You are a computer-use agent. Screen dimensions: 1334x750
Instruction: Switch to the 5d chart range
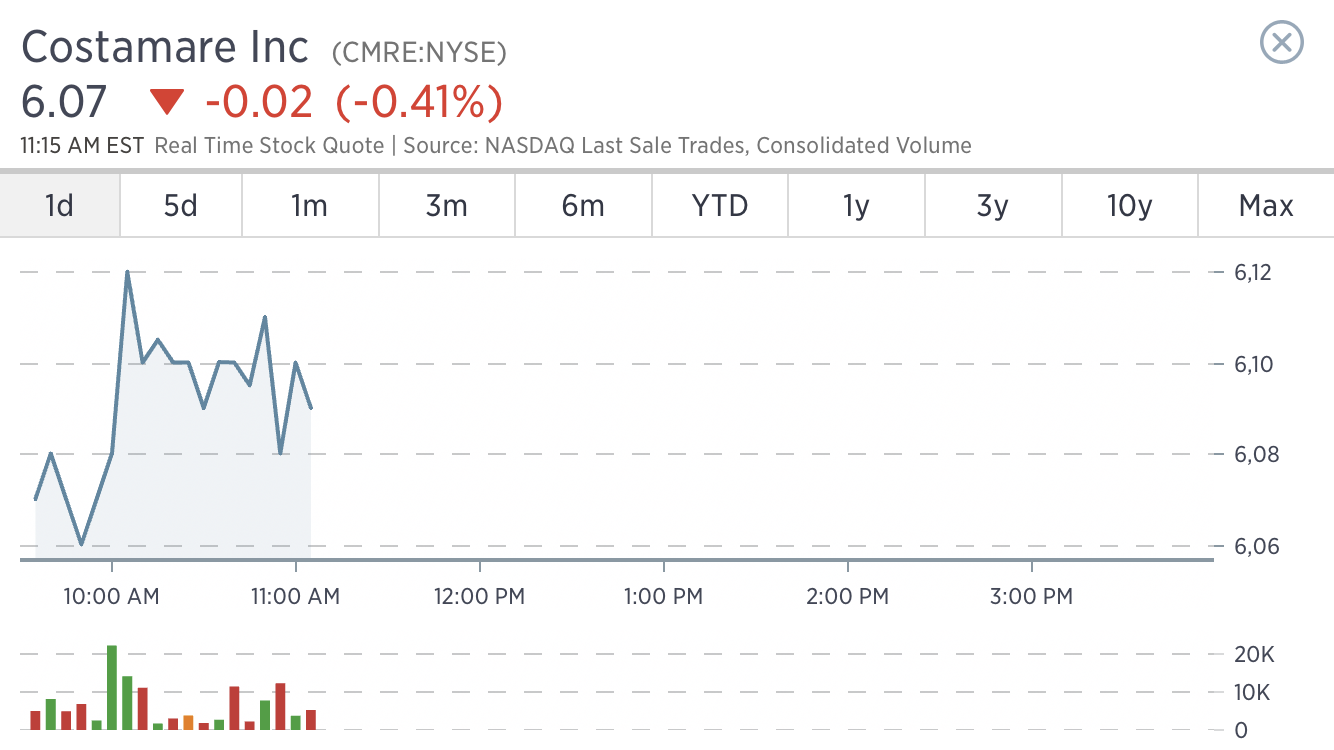[181, 206]
